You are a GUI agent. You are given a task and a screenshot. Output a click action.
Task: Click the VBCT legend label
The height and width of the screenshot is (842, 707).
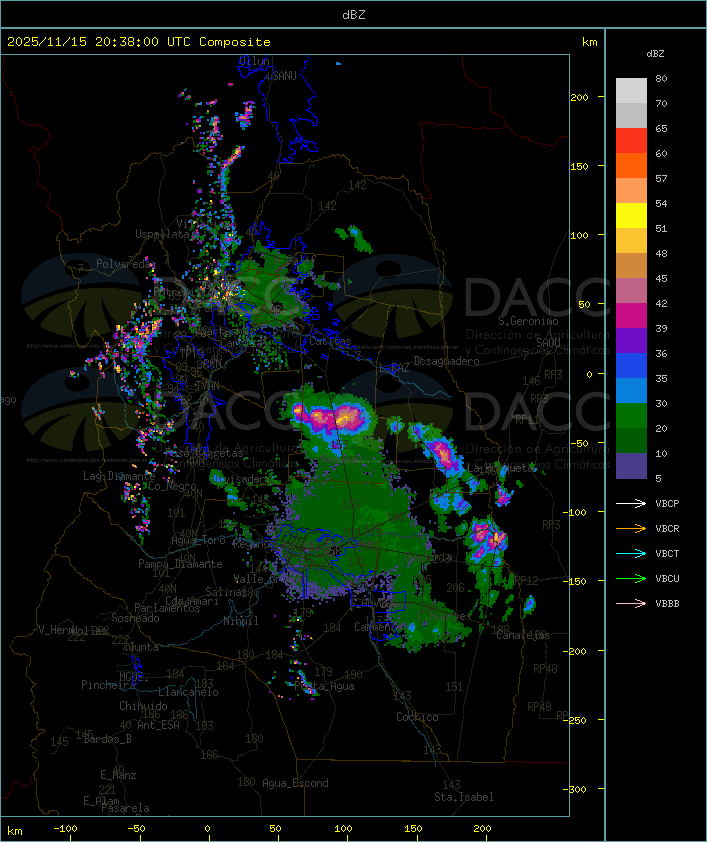pyautogui.click(x=667, y=554)
